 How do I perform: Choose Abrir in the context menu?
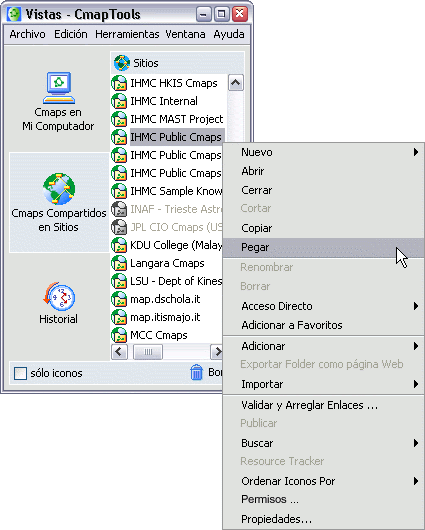[324, 171]
